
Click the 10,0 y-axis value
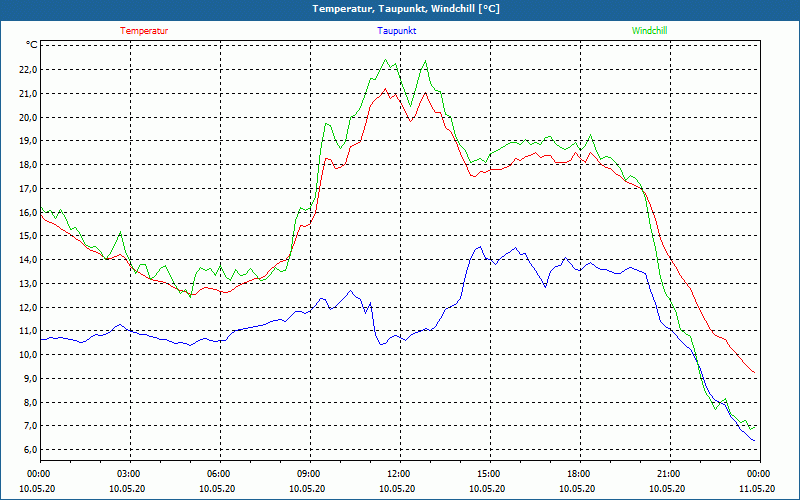pos(28,355)
